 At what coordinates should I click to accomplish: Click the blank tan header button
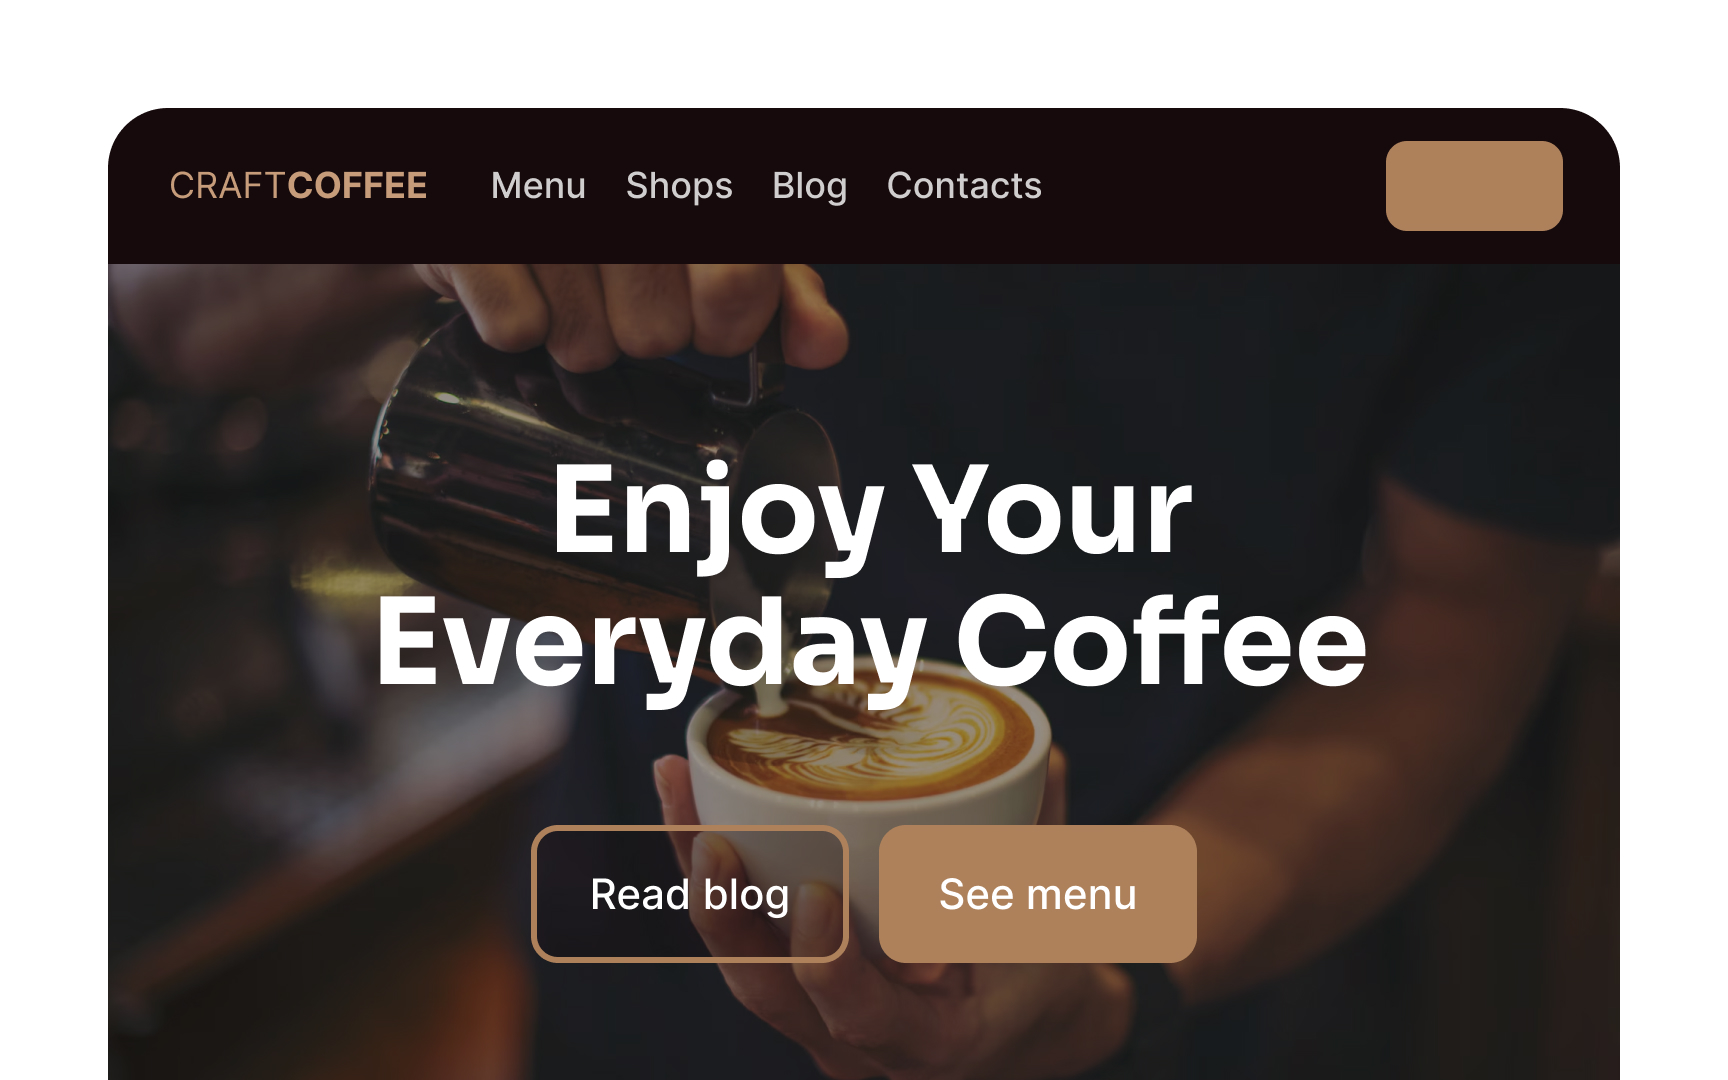[1474, 186]
